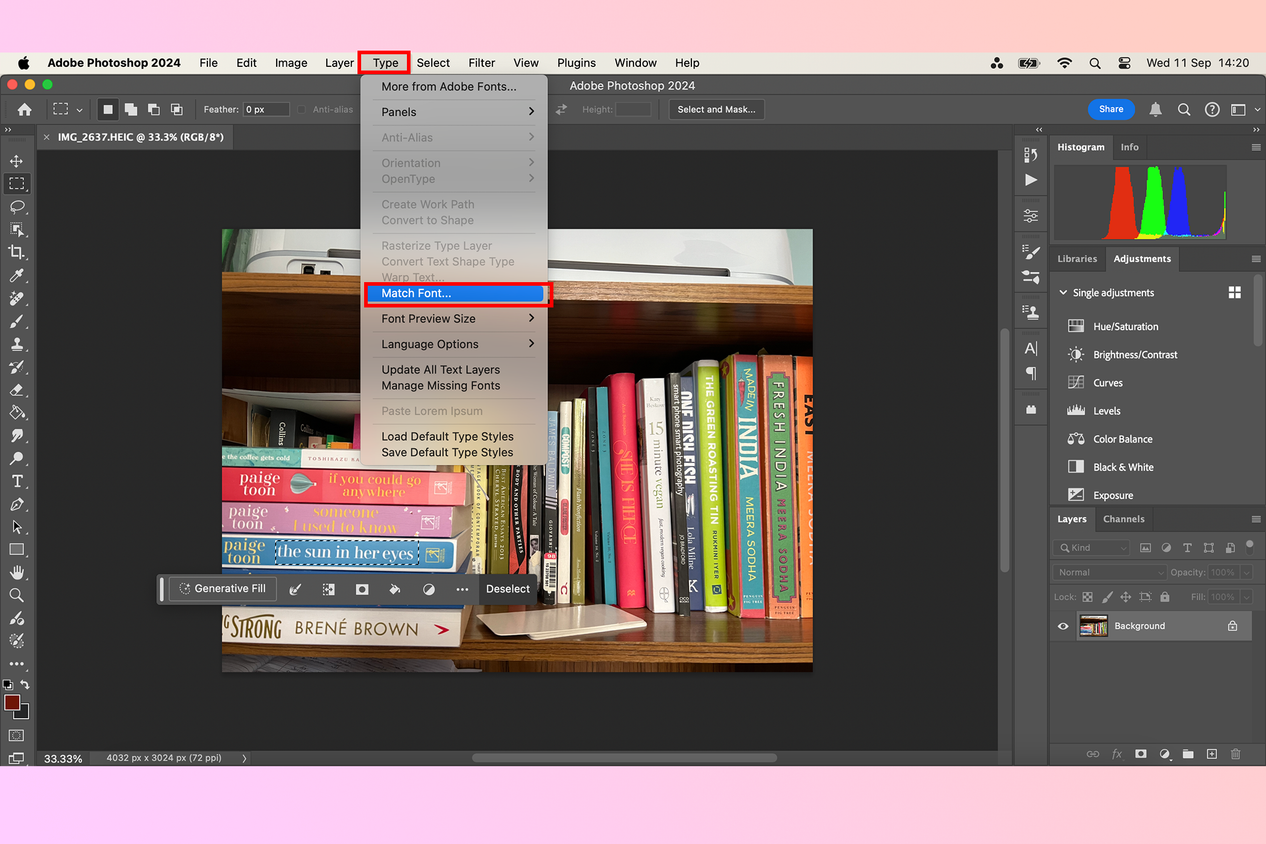Click the Generative Fill button
The image size is (1266, 844).
pyautogui.click(x=222, y=589)
